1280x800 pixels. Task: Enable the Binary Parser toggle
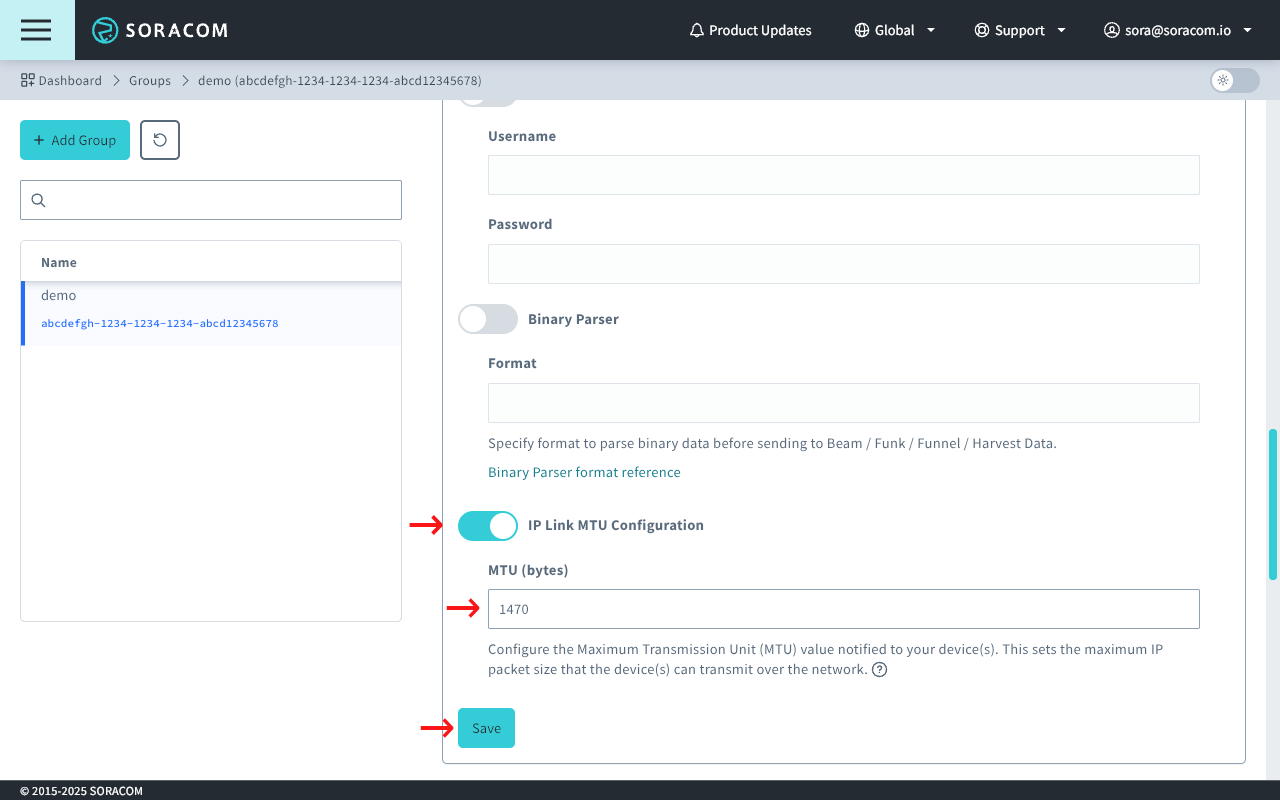pyautogui.click(x=487, y=319)
